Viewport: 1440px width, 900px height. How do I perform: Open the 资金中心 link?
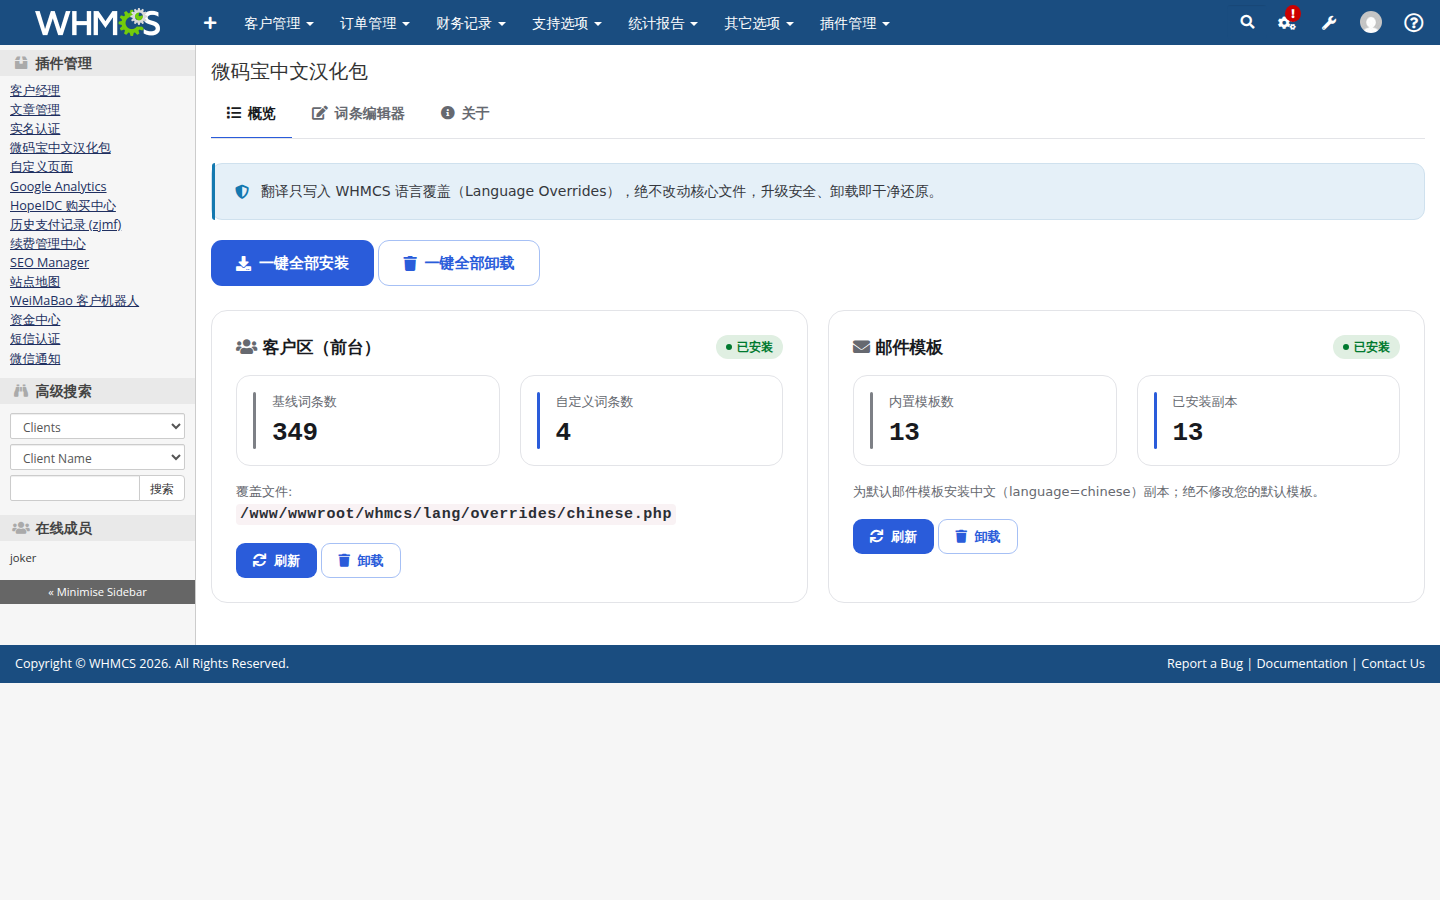pos(35,319)
